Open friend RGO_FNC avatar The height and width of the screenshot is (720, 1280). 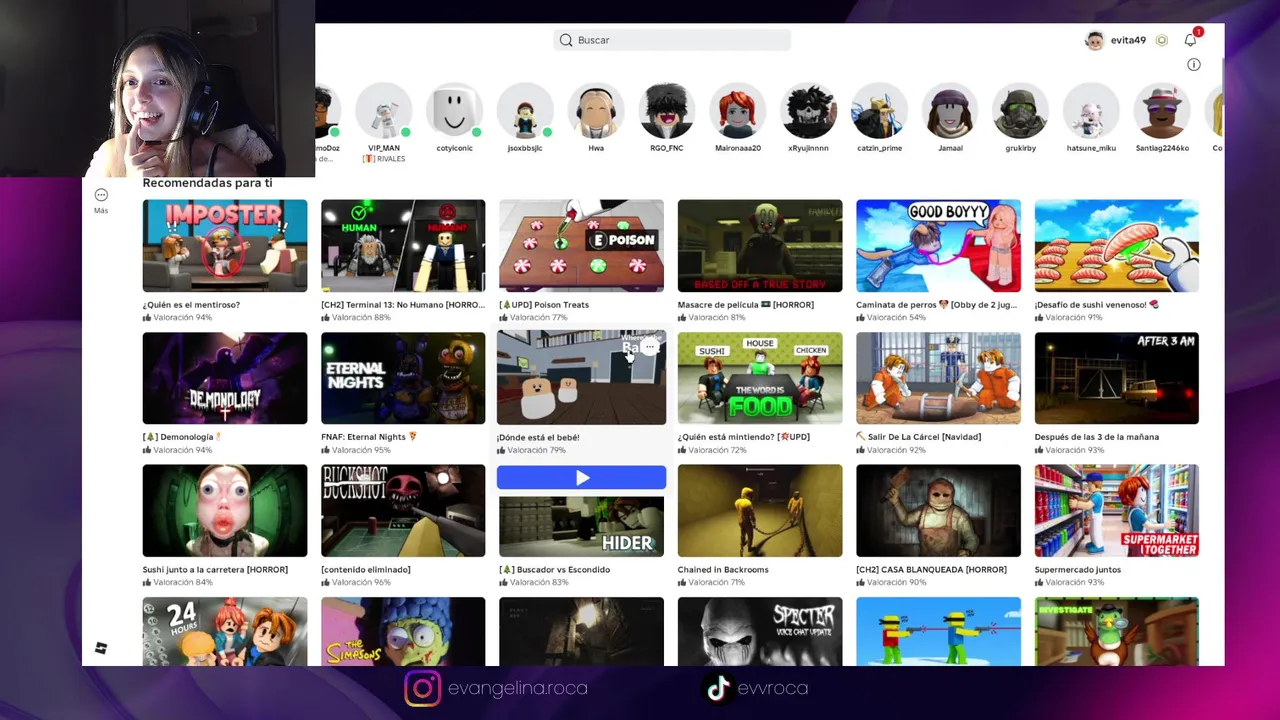pyautogui.click(x=666, y=111)
